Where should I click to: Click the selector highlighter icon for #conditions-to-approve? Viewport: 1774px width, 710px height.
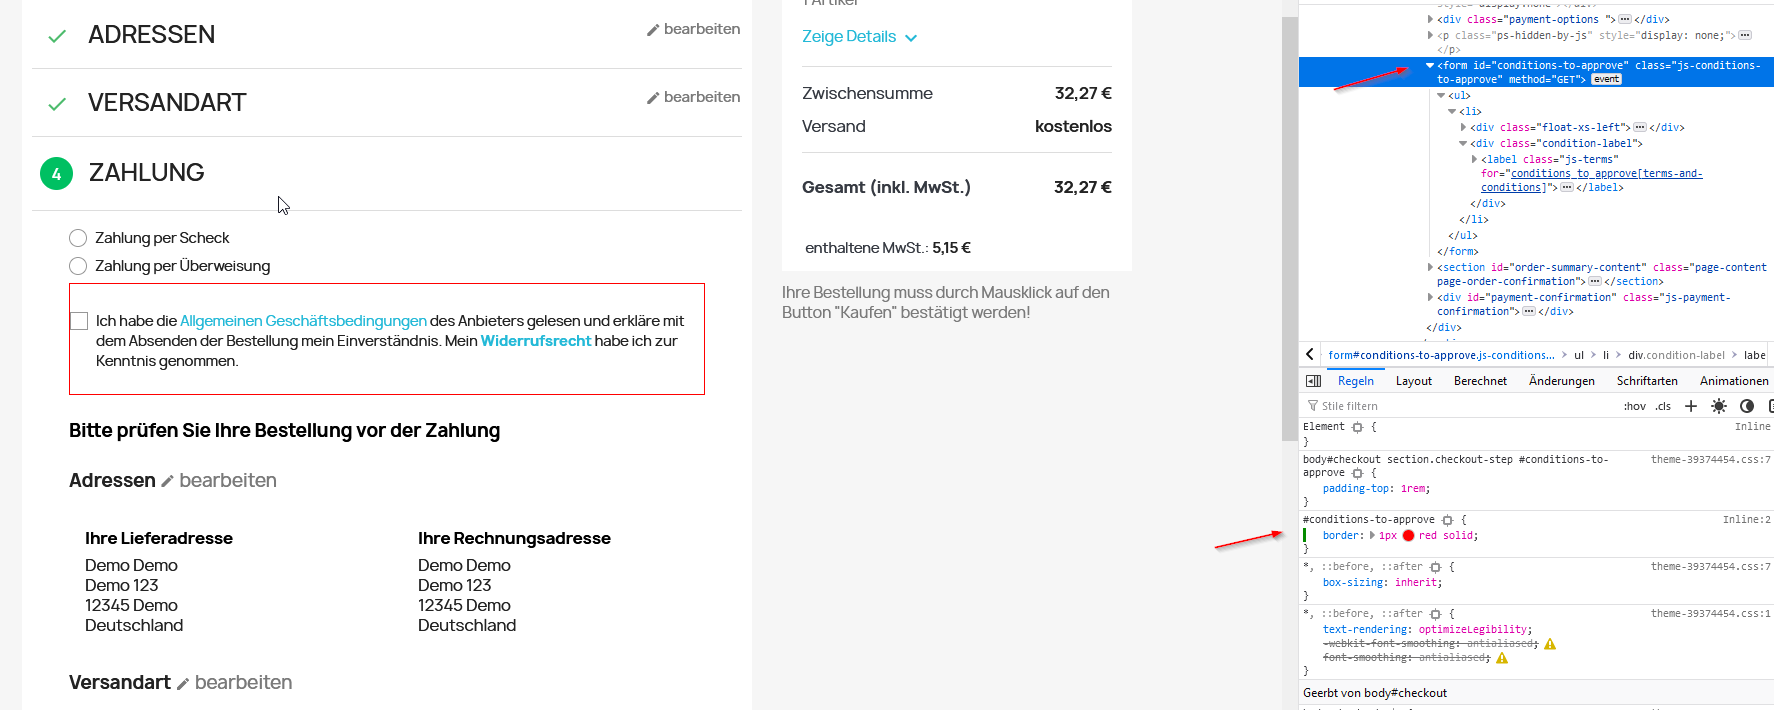point(1447,520)
